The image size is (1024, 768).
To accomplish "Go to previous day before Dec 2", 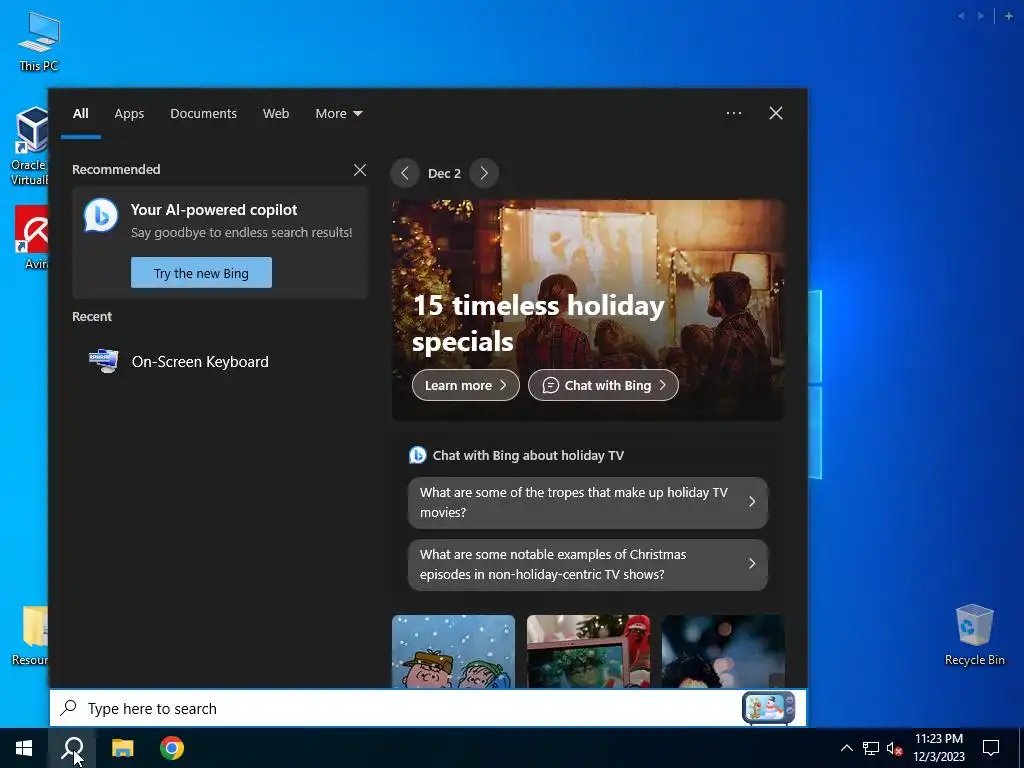I will pos(405,173).
